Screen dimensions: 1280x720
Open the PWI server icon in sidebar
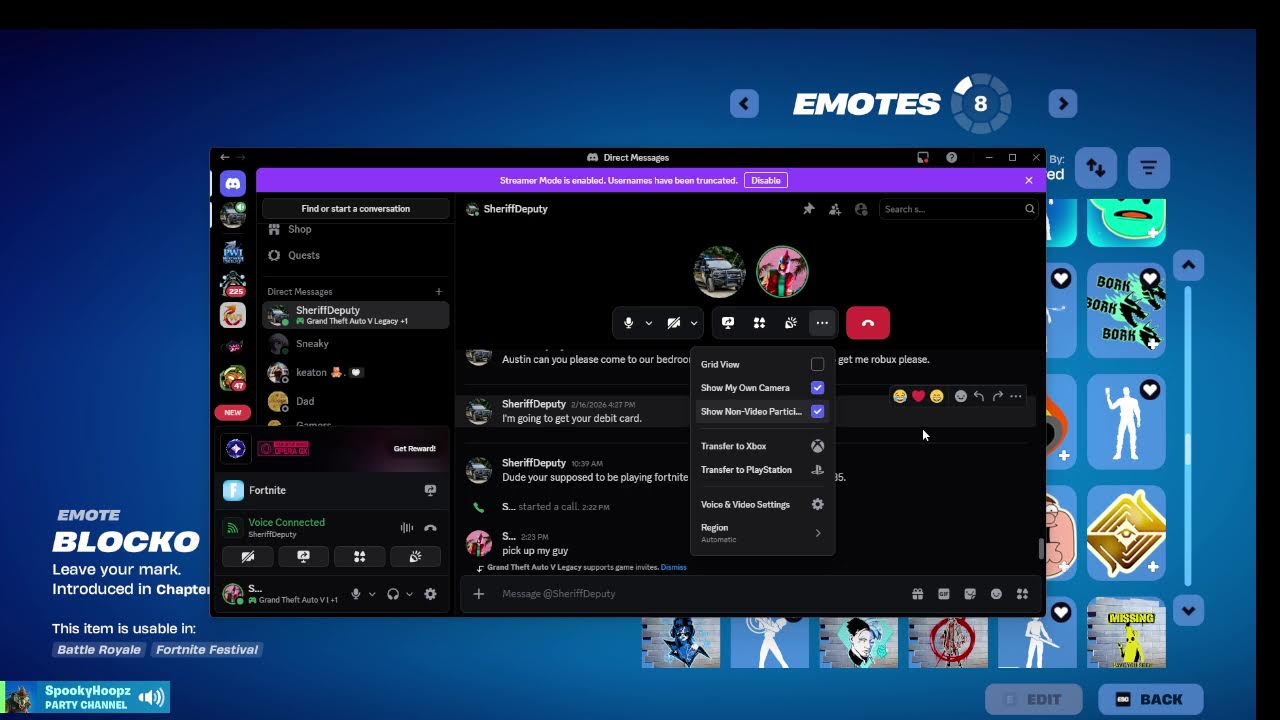(233, 251)
